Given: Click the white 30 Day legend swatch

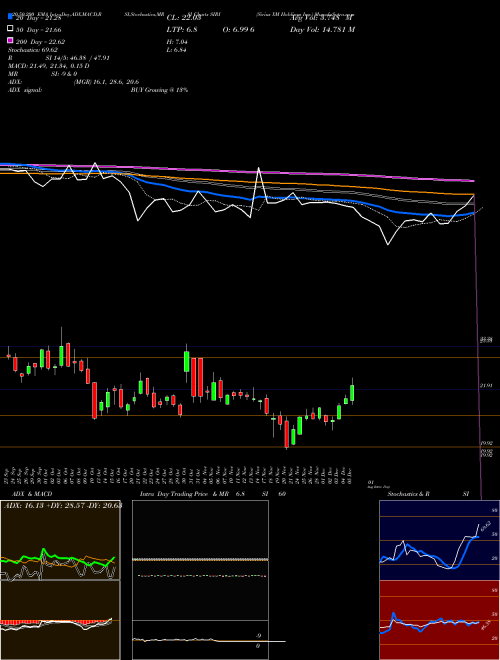Looking at the screenshot, I should tap(11, 29).
